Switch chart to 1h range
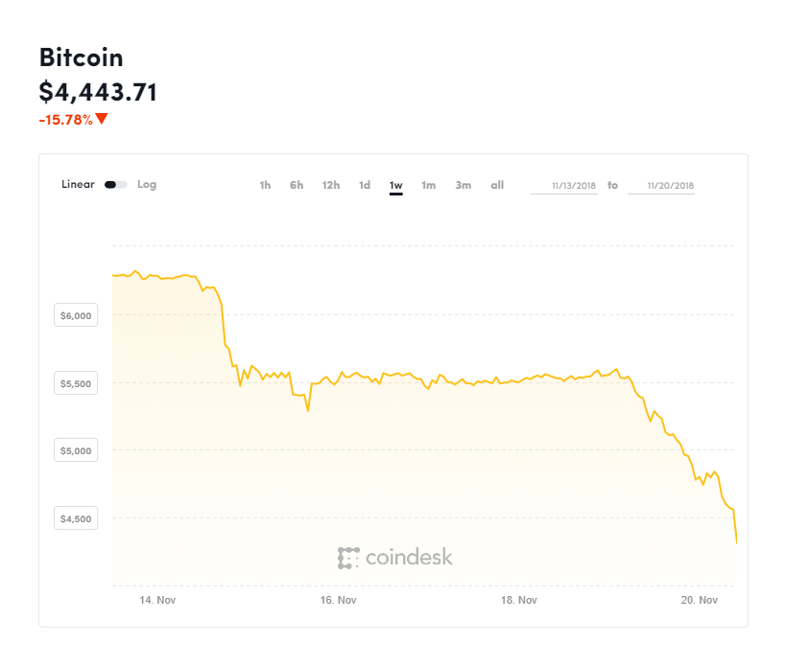 [265, 185]
